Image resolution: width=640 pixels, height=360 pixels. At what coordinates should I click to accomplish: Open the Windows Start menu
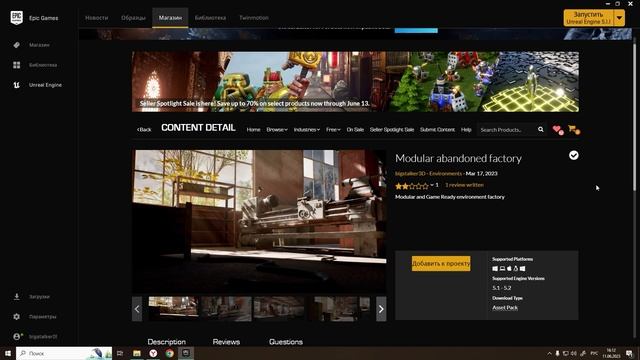[8, 353]
